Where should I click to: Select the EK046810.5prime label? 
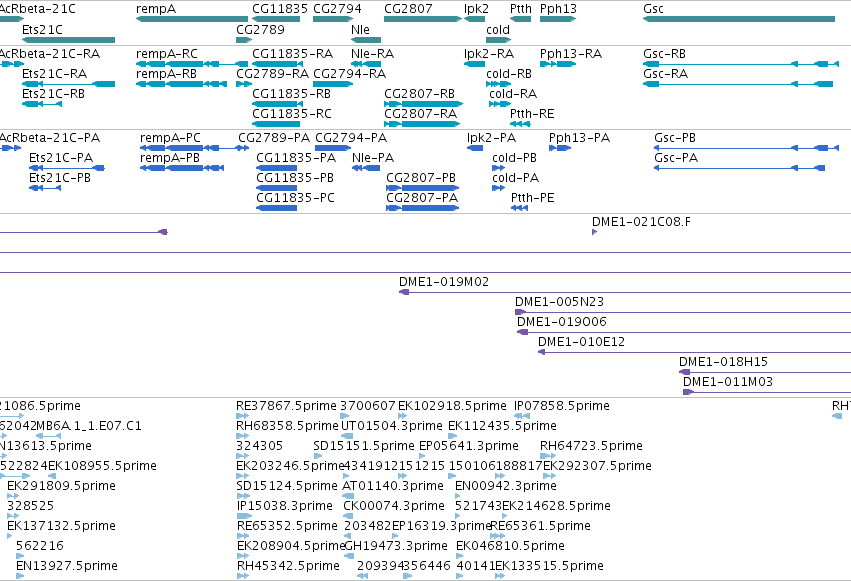(x=510, y=546)
